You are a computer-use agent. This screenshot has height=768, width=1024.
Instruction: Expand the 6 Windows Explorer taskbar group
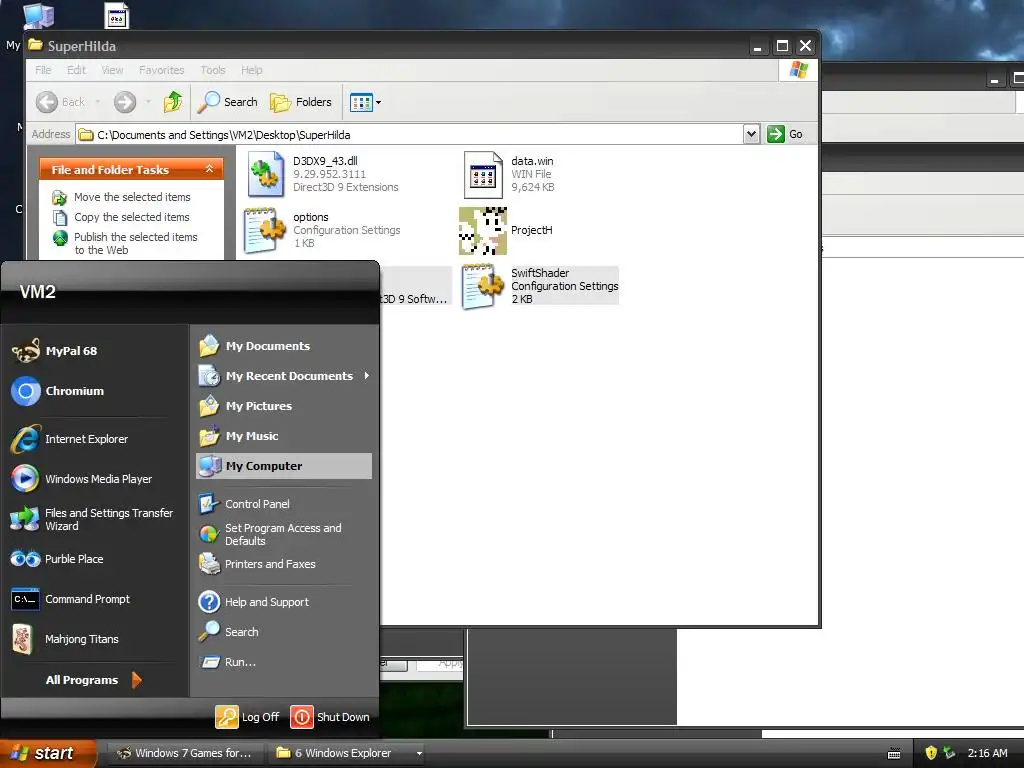point(419,753)
